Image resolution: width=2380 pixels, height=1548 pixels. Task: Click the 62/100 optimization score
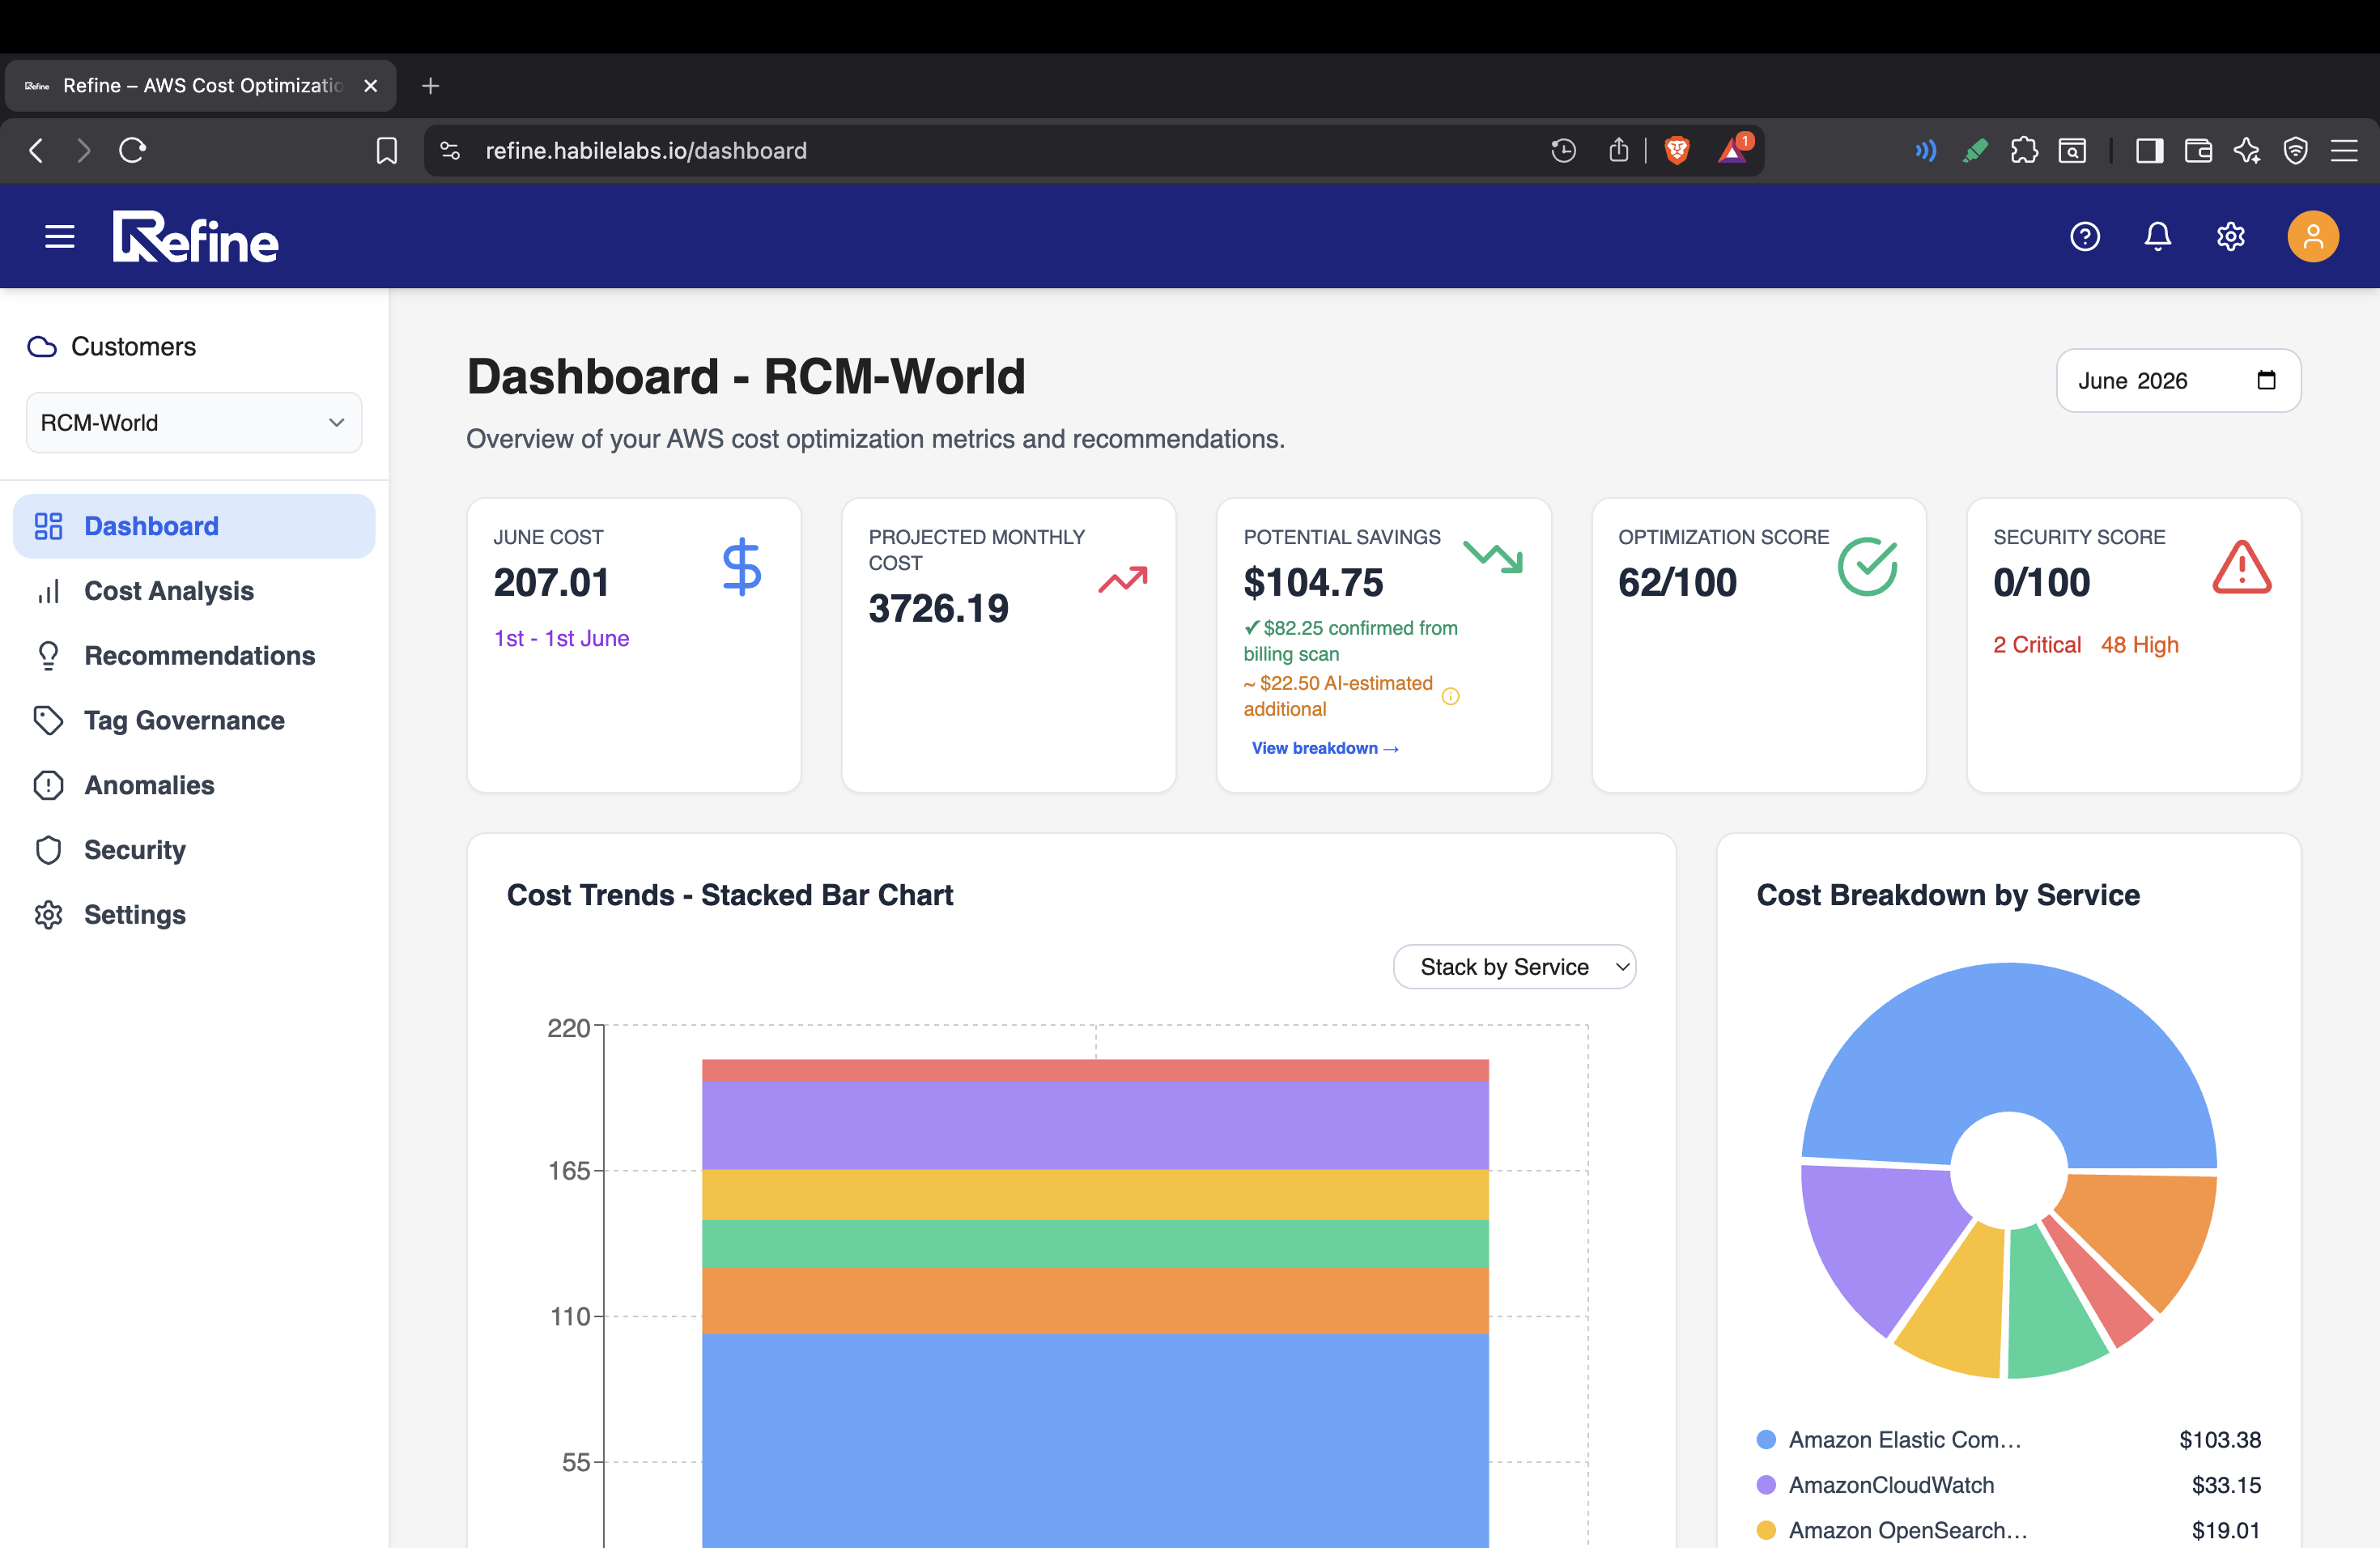(1677, 582)
